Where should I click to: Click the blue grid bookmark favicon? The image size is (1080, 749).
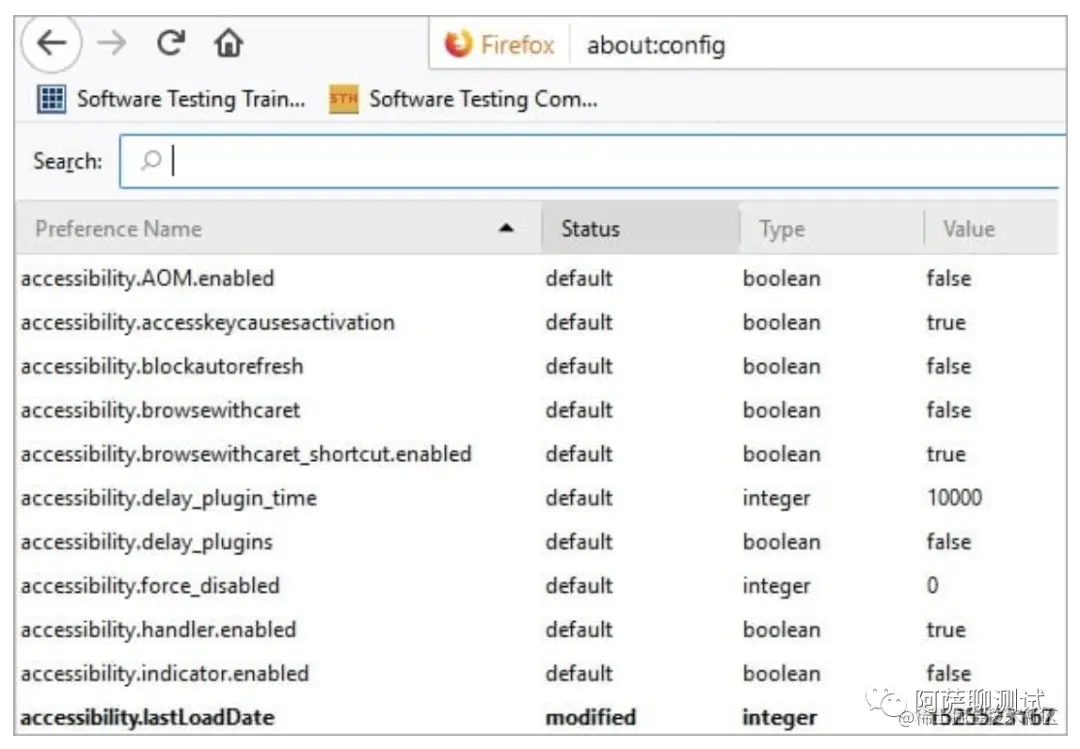click(51, 99)
